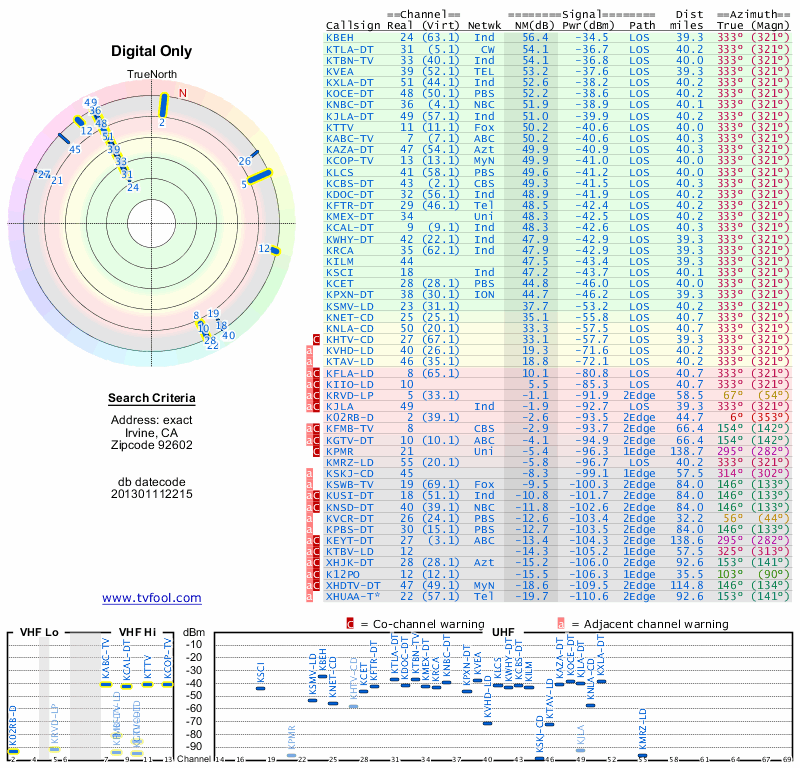
Task: Select the KMEX-DT callsign in the table
Action: coord(350,216)
